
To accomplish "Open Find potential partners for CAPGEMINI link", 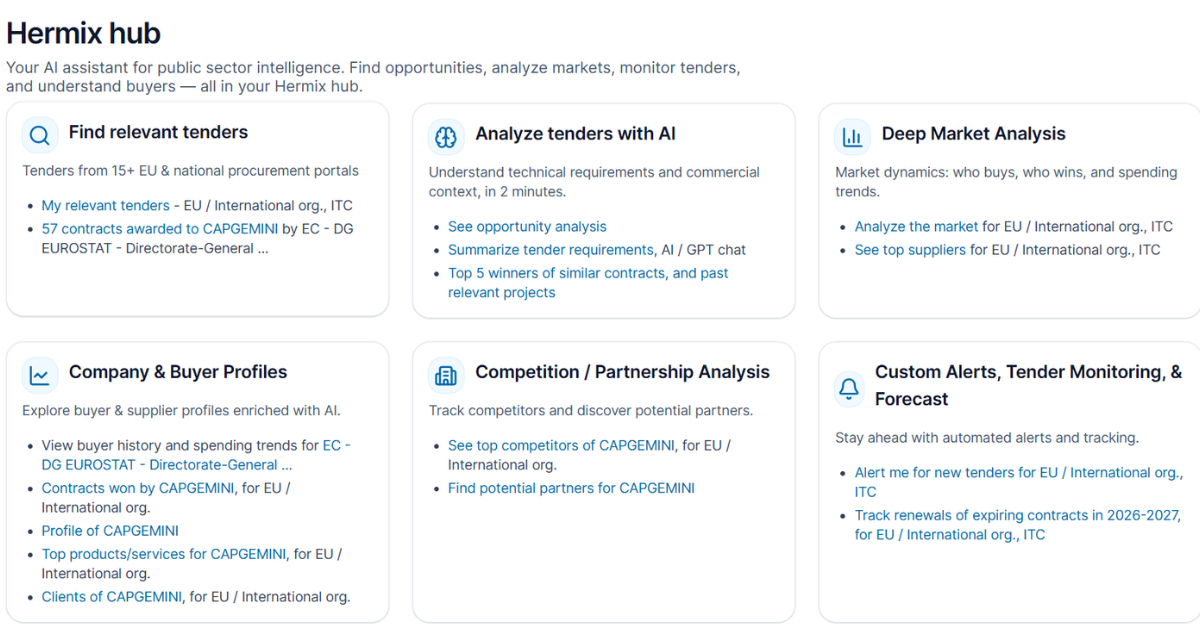I will [571, 489].
